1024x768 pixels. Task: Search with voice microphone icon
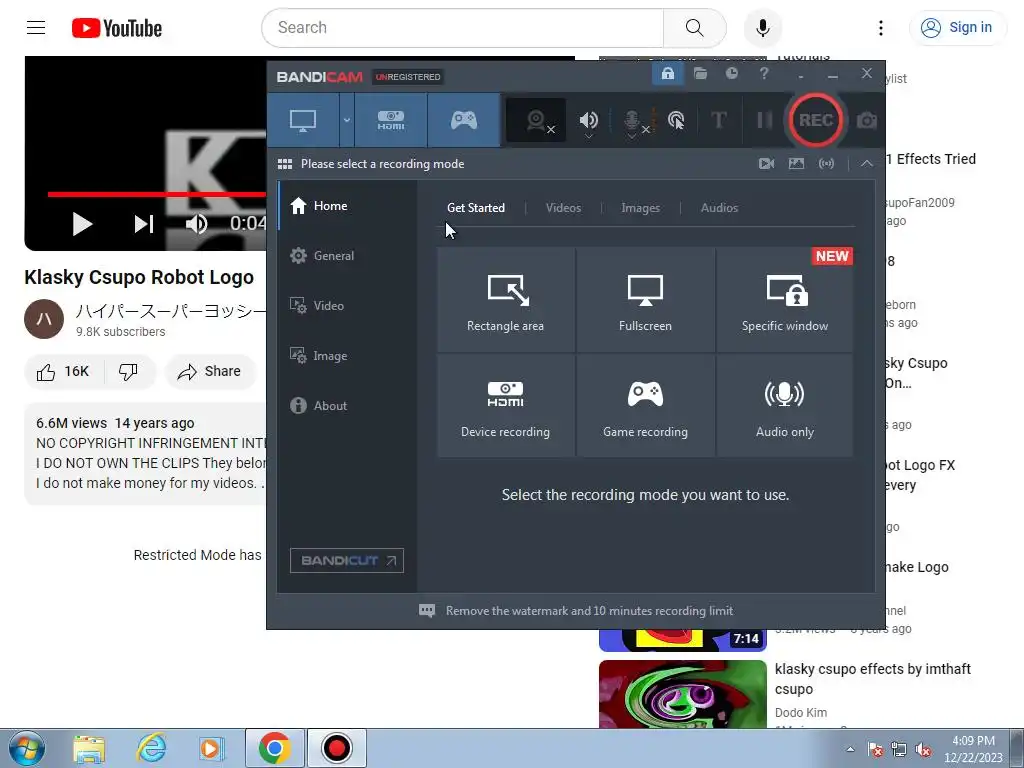tap(763, 27)
